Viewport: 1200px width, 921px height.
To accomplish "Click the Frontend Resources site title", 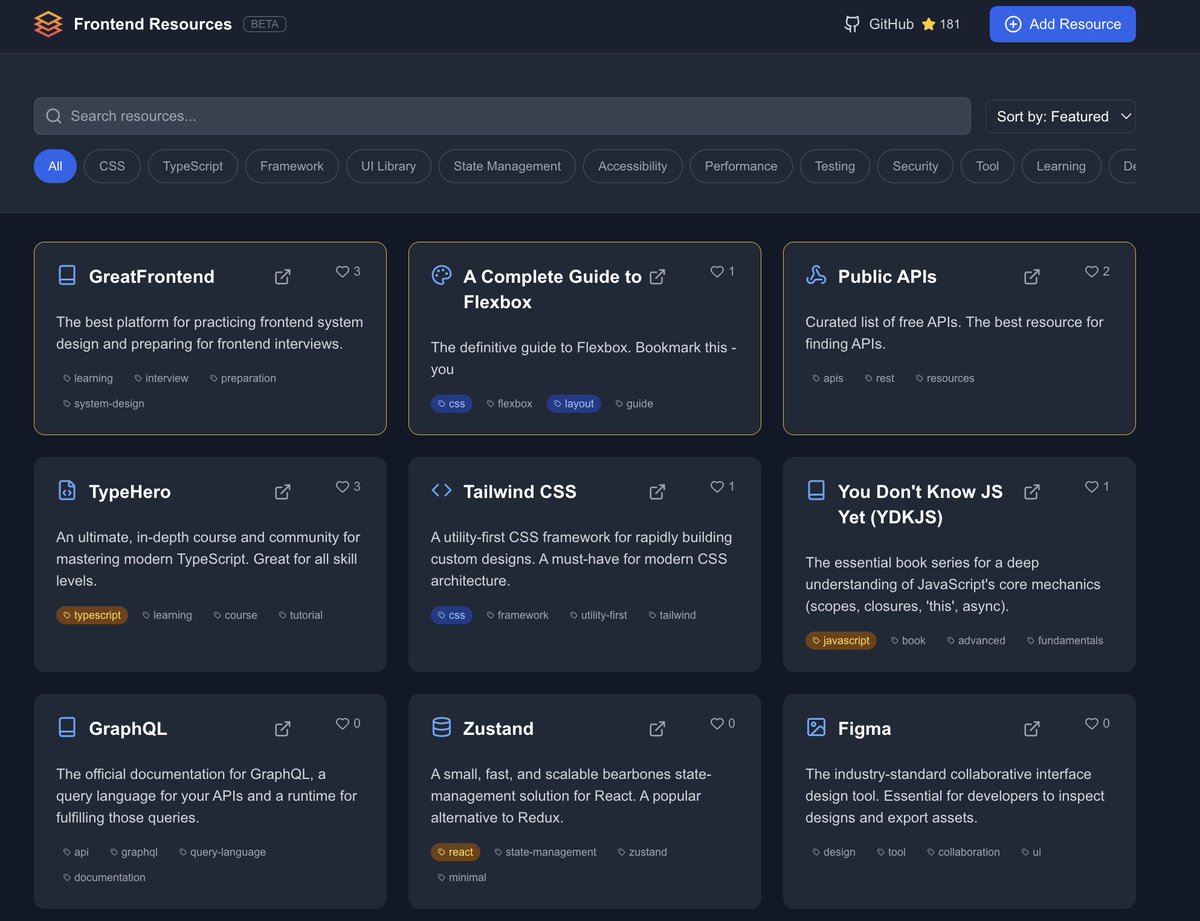I will [x=153, y=24].
